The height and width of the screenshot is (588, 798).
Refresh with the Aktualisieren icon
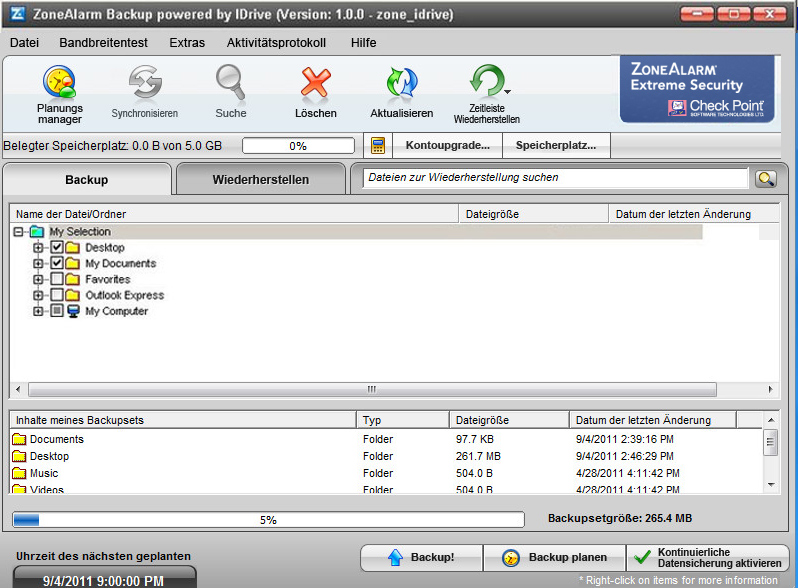pos(402,82)
